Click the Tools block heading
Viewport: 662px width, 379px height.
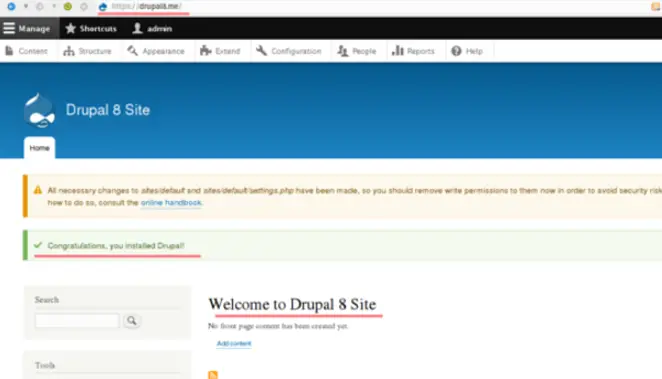[x=45, y=365]
